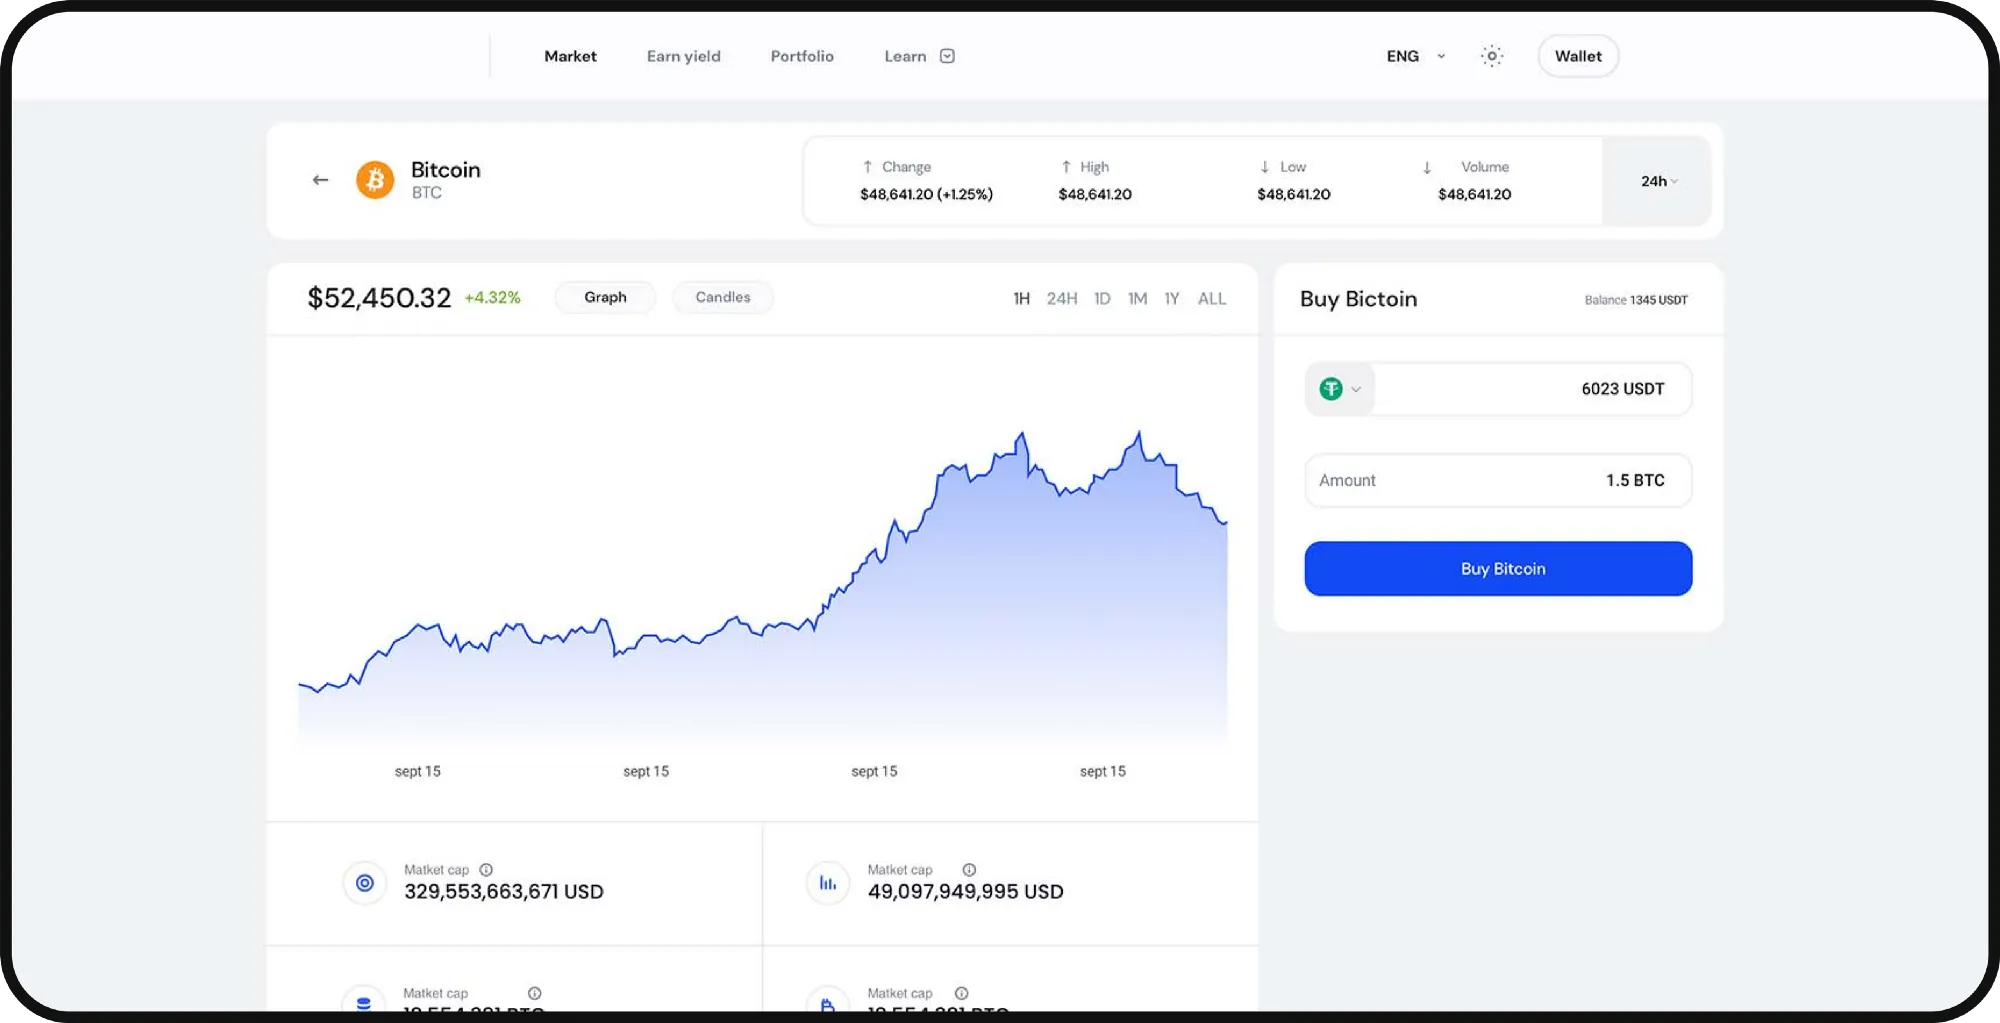Click the orange Bitcoin logo icon
The width and height of the screenshot is (2000, 1023).
pos(375,180)
